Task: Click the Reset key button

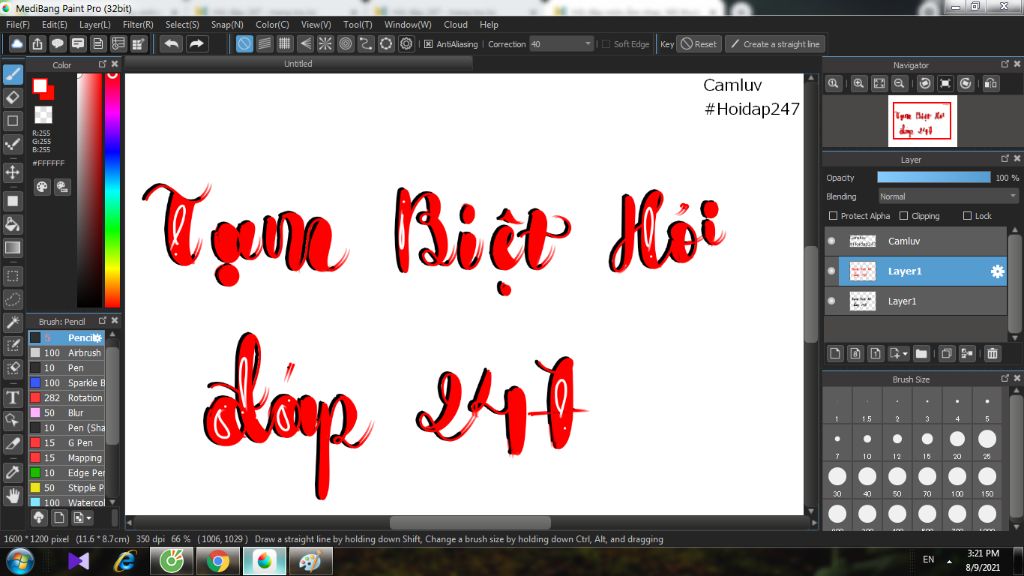Action: [x=699, y=44]
